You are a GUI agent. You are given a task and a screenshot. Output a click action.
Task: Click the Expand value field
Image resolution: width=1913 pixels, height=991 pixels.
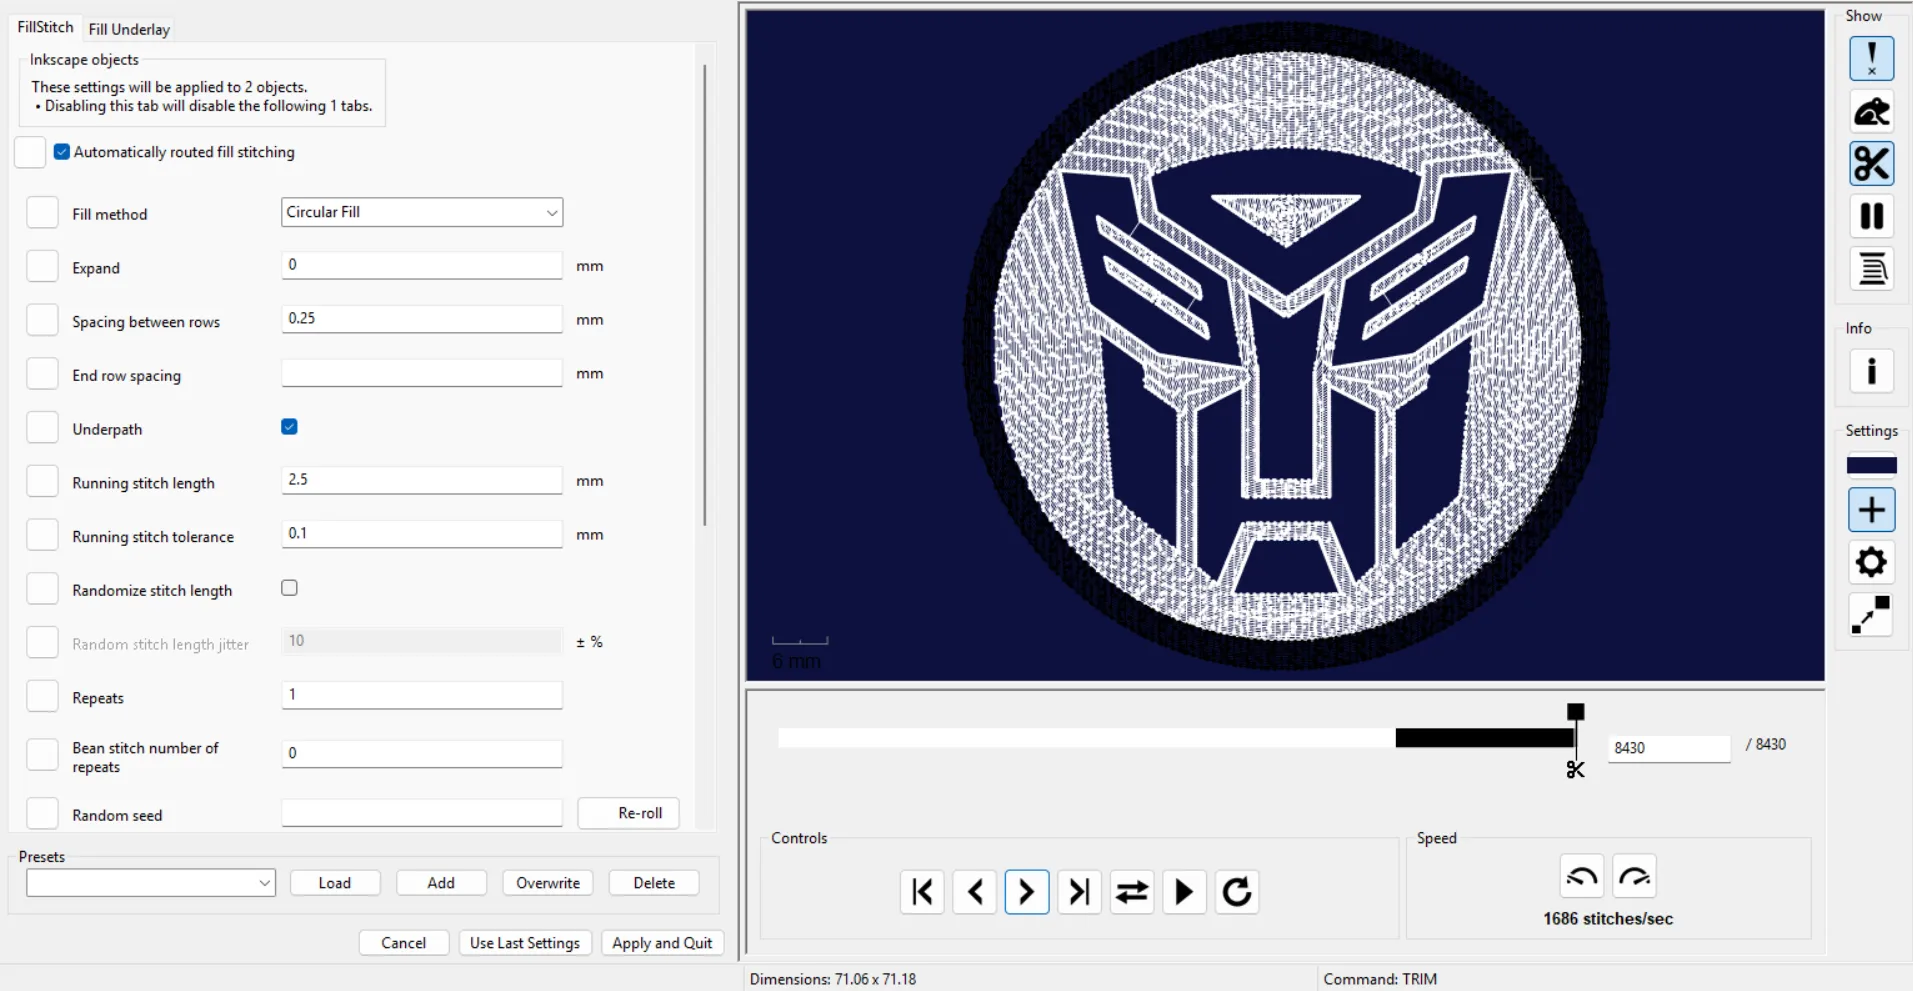[422, 265]
